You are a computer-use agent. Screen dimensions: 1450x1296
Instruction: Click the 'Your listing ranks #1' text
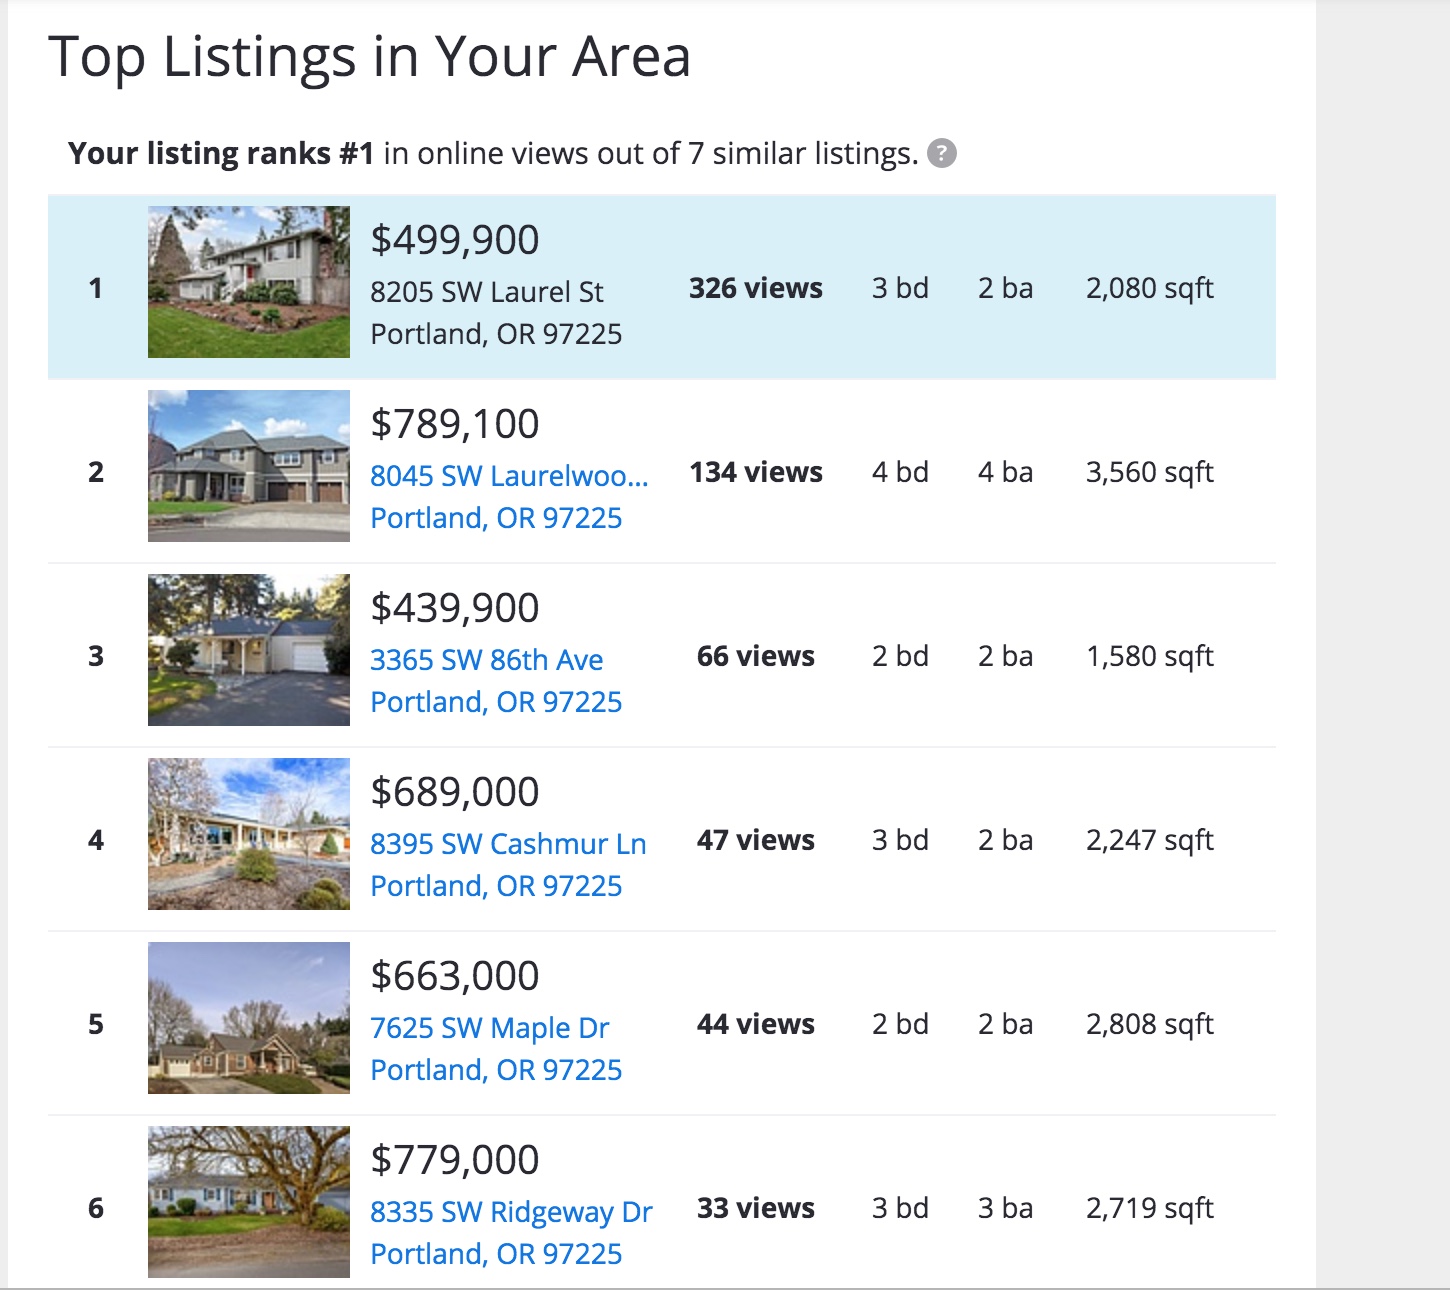tap(221, 154)
